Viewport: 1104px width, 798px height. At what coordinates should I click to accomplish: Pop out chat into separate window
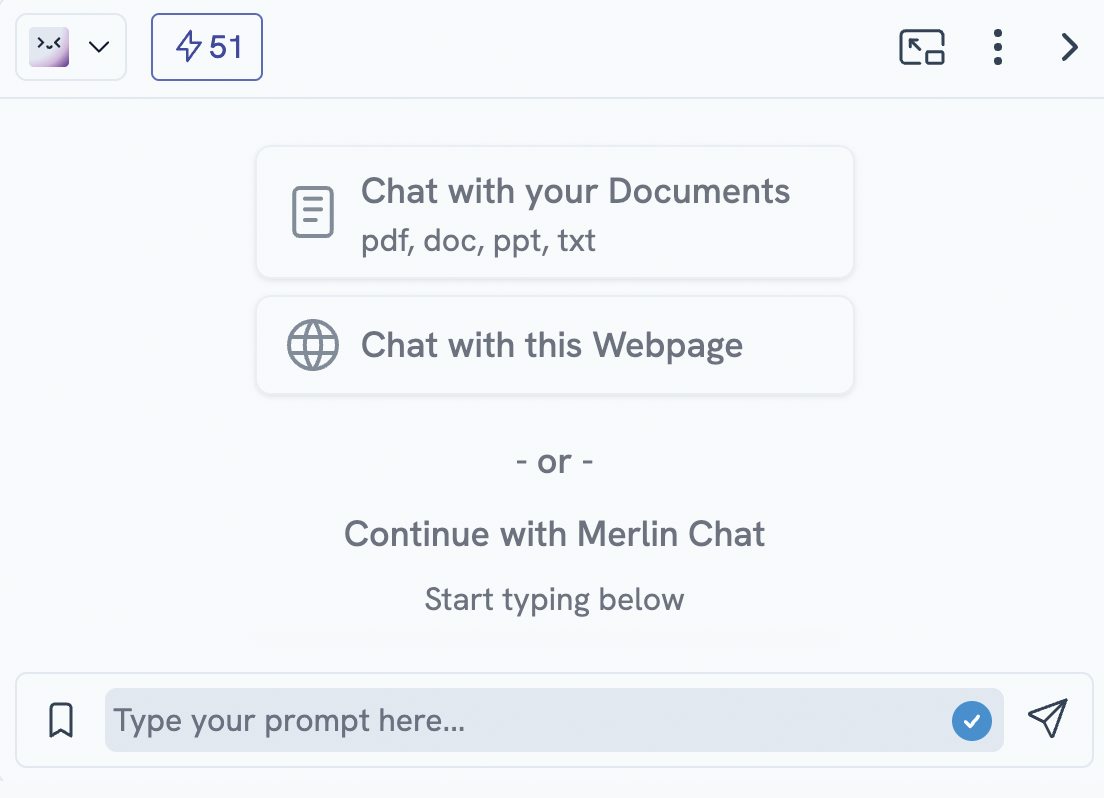coord(922,47)
